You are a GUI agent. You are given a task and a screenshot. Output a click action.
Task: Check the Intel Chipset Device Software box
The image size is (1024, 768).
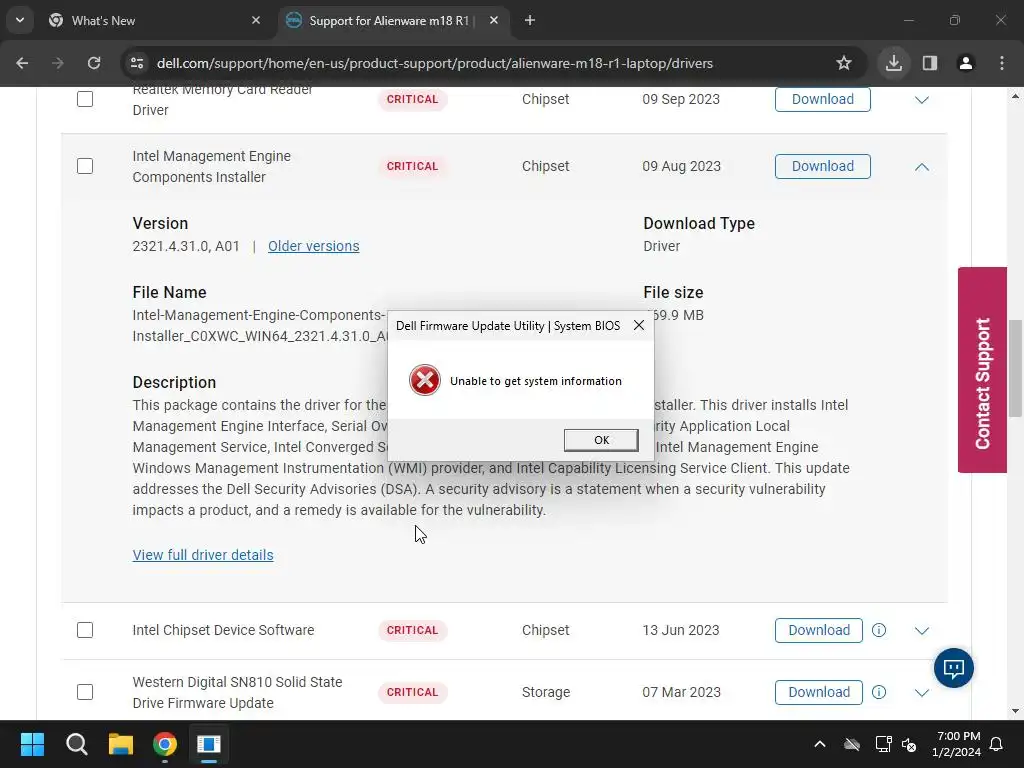(x=85, y=630)
